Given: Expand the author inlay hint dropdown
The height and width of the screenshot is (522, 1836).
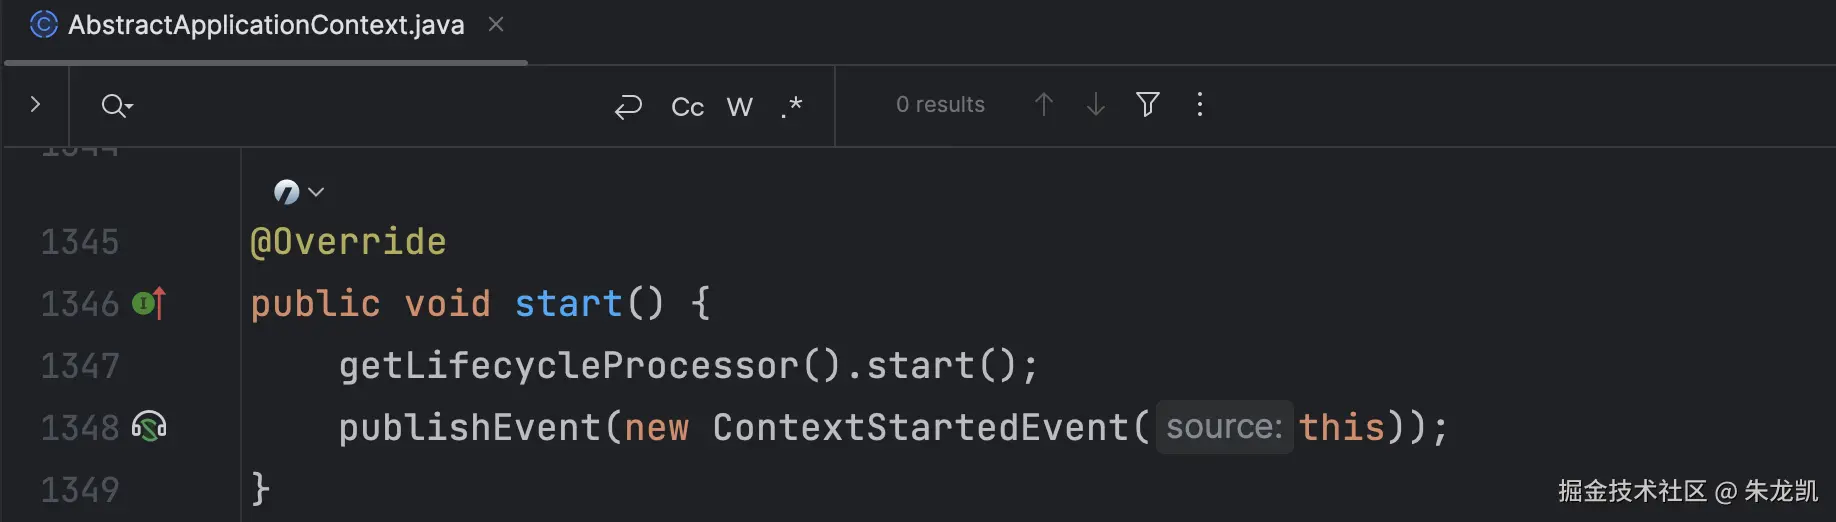Looking at the screenshot, I should 299,191.
